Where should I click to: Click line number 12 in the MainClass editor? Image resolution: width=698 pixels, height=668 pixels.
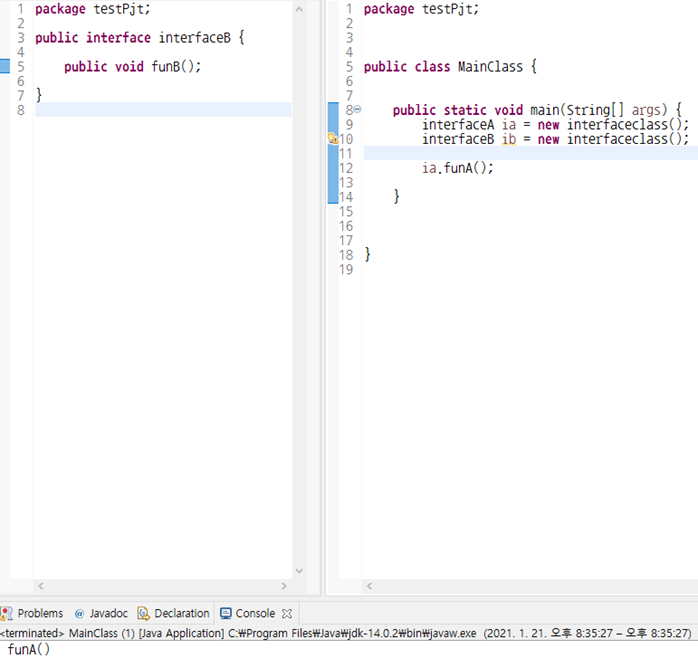click(346, 168)
